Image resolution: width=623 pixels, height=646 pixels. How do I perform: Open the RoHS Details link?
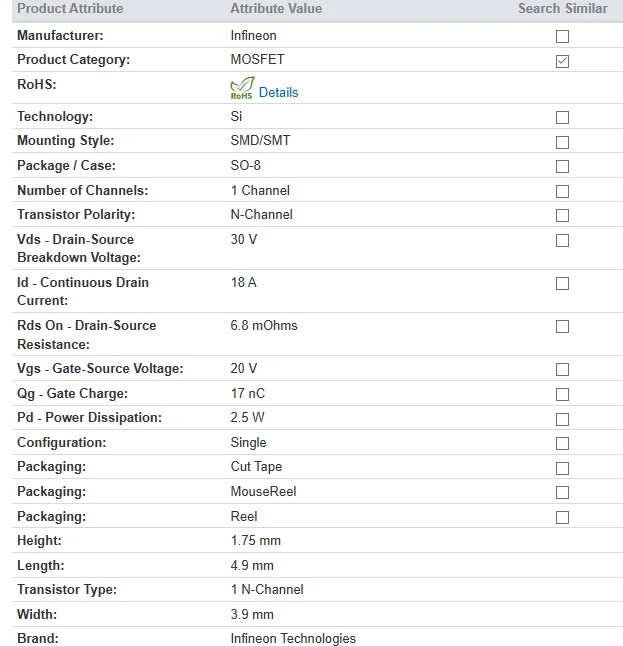278,92
